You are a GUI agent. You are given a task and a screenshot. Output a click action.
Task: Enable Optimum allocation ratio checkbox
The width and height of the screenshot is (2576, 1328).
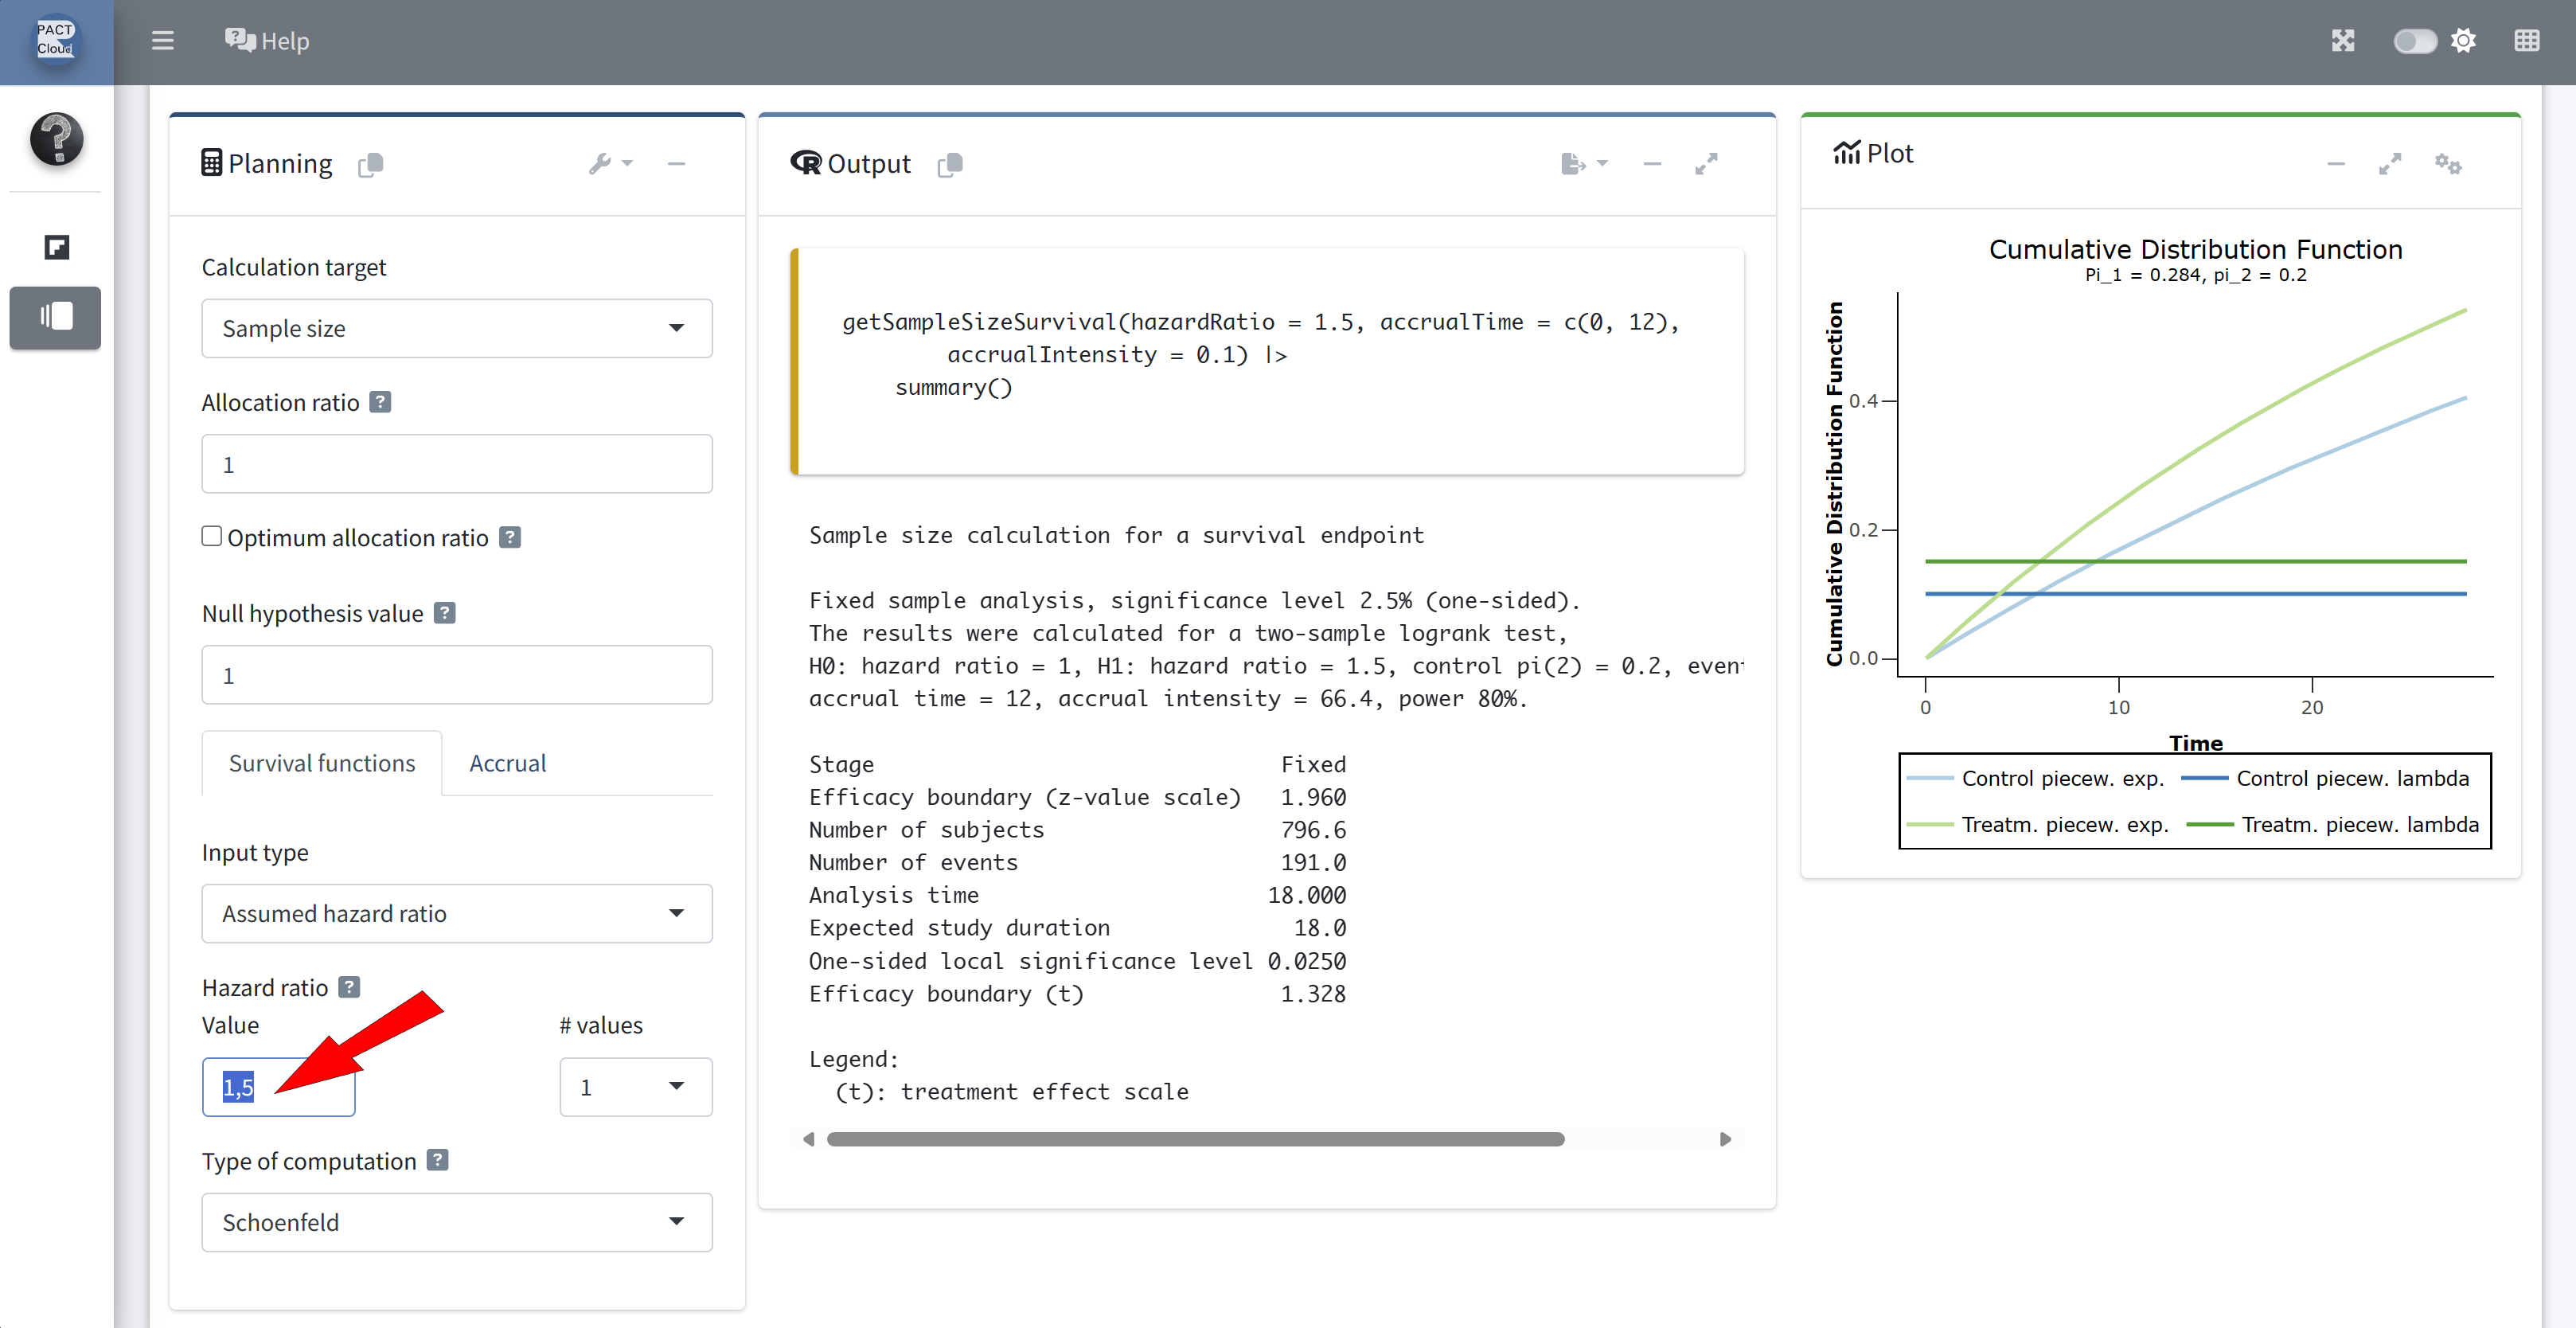click(212, 537)
